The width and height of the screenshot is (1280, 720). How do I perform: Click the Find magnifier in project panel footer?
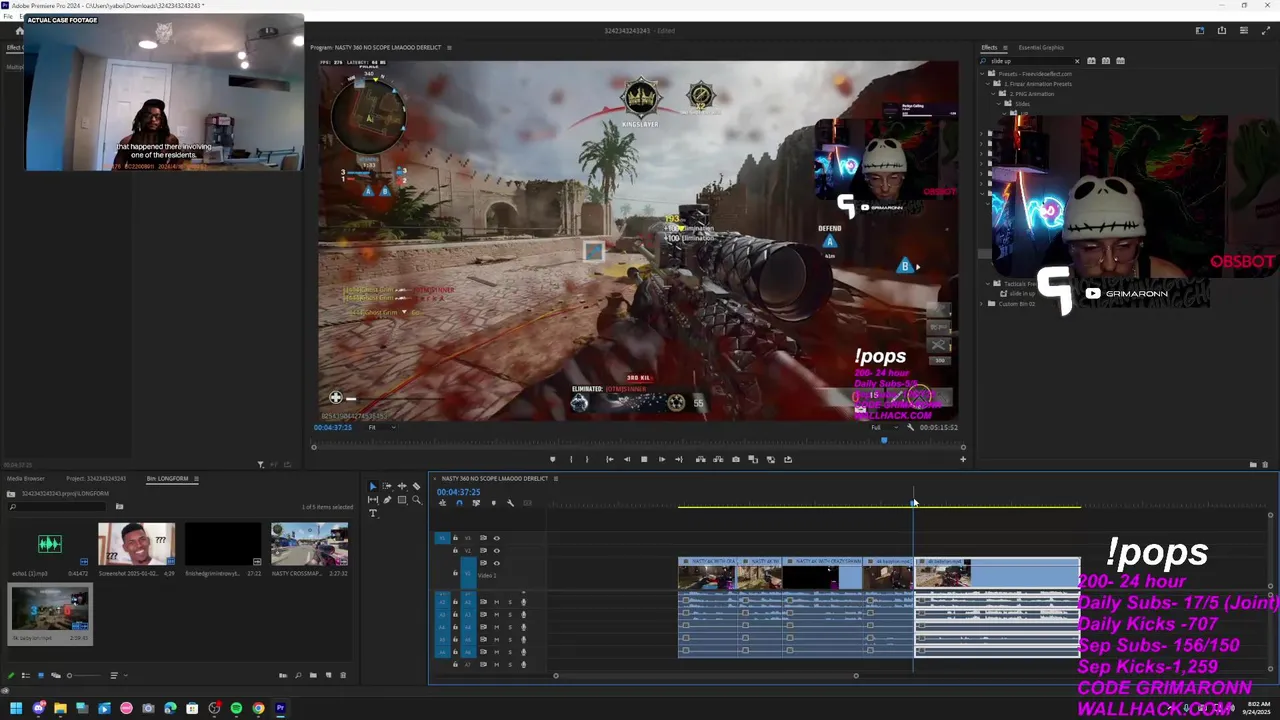point(298,675)
